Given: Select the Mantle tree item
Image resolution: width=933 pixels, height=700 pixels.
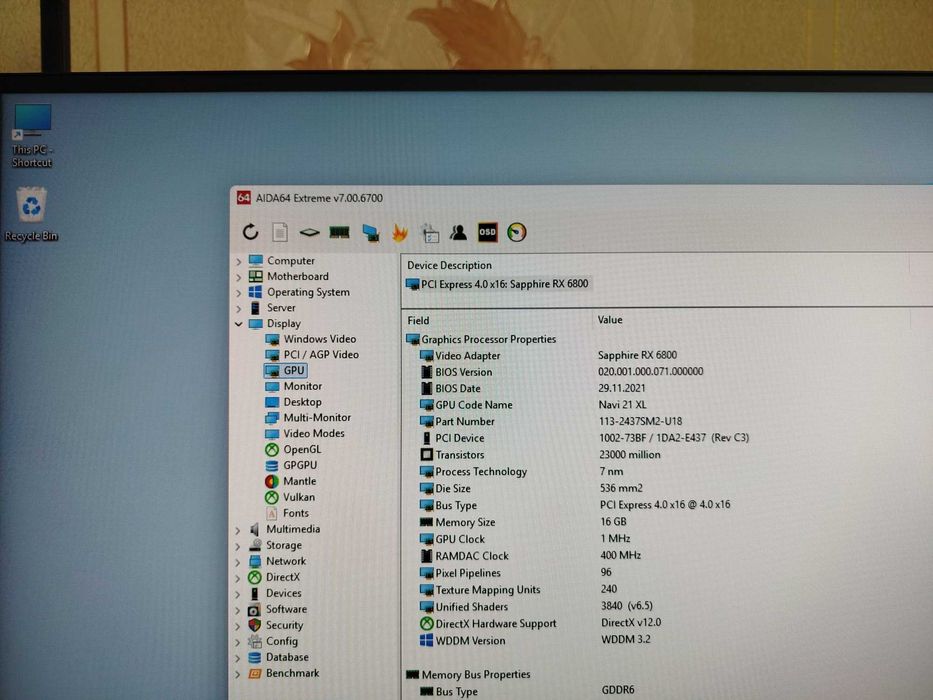Looking at the screenshot, I should [x=290, y=481].
